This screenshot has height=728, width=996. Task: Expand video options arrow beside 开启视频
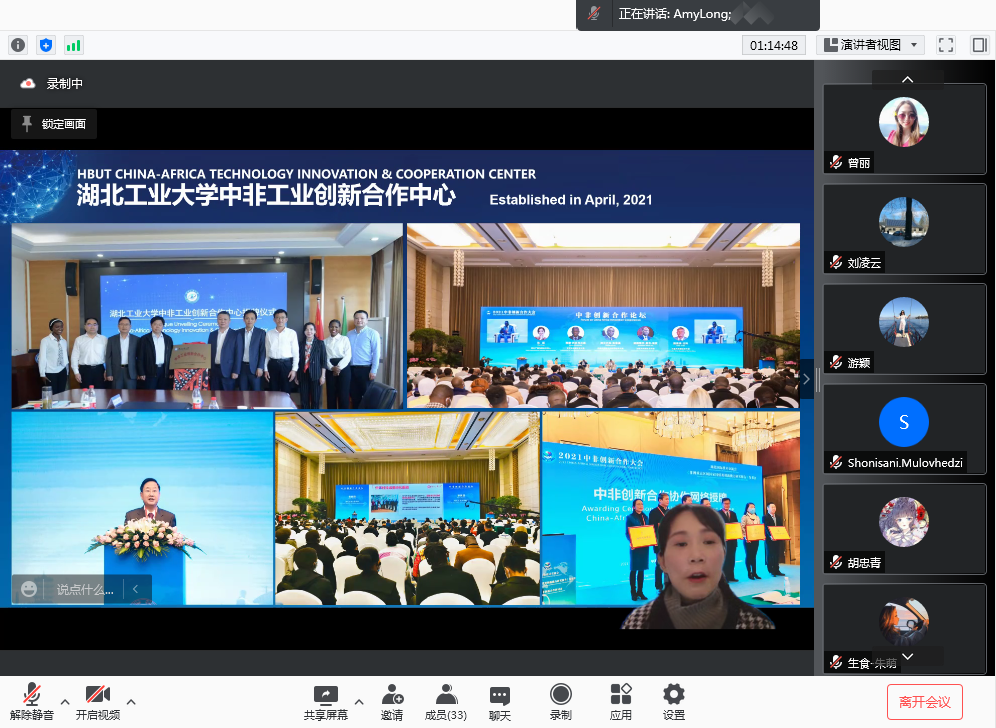pyautogui.click(x=130, y=701)
